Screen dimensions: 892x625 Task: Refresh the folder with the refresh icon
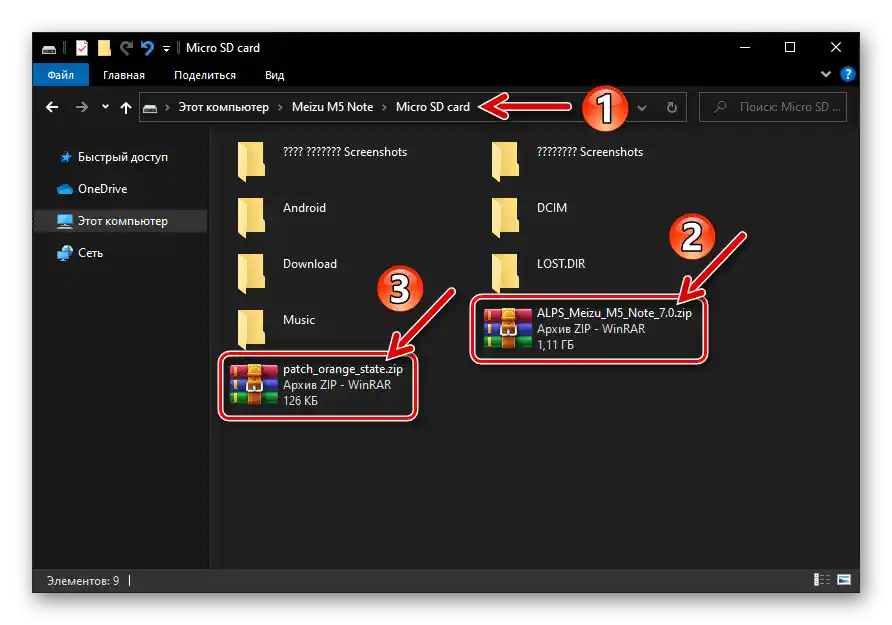tap(672, 107)
